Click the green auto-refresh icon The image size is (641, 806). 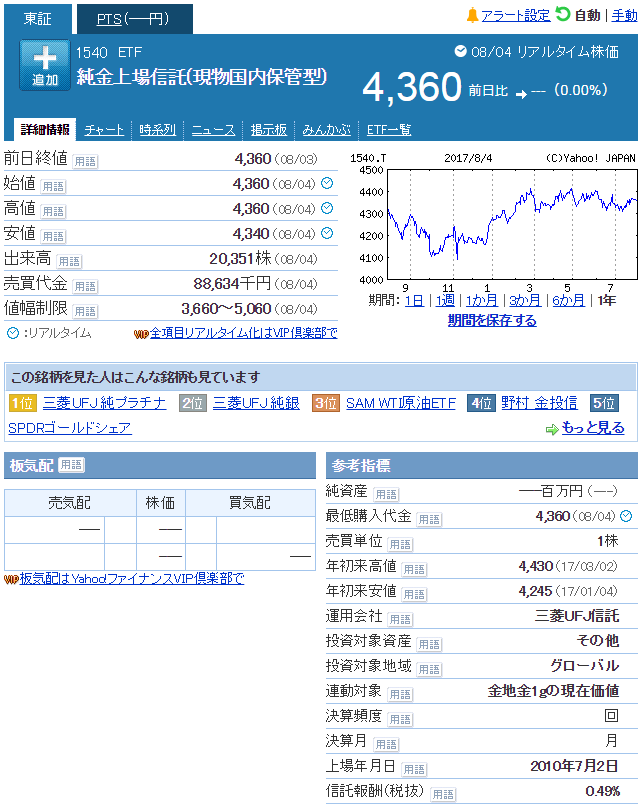point(563,14)
